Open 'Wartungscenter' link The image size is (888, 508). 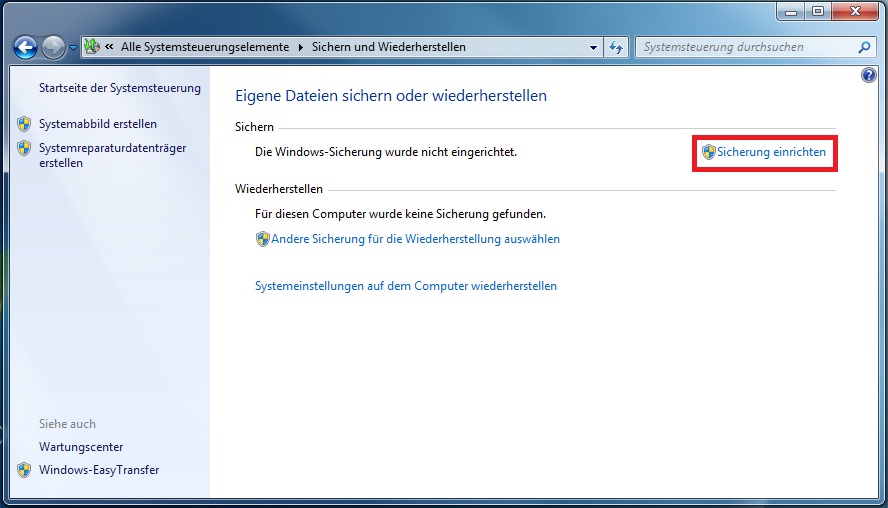(81, 447)
